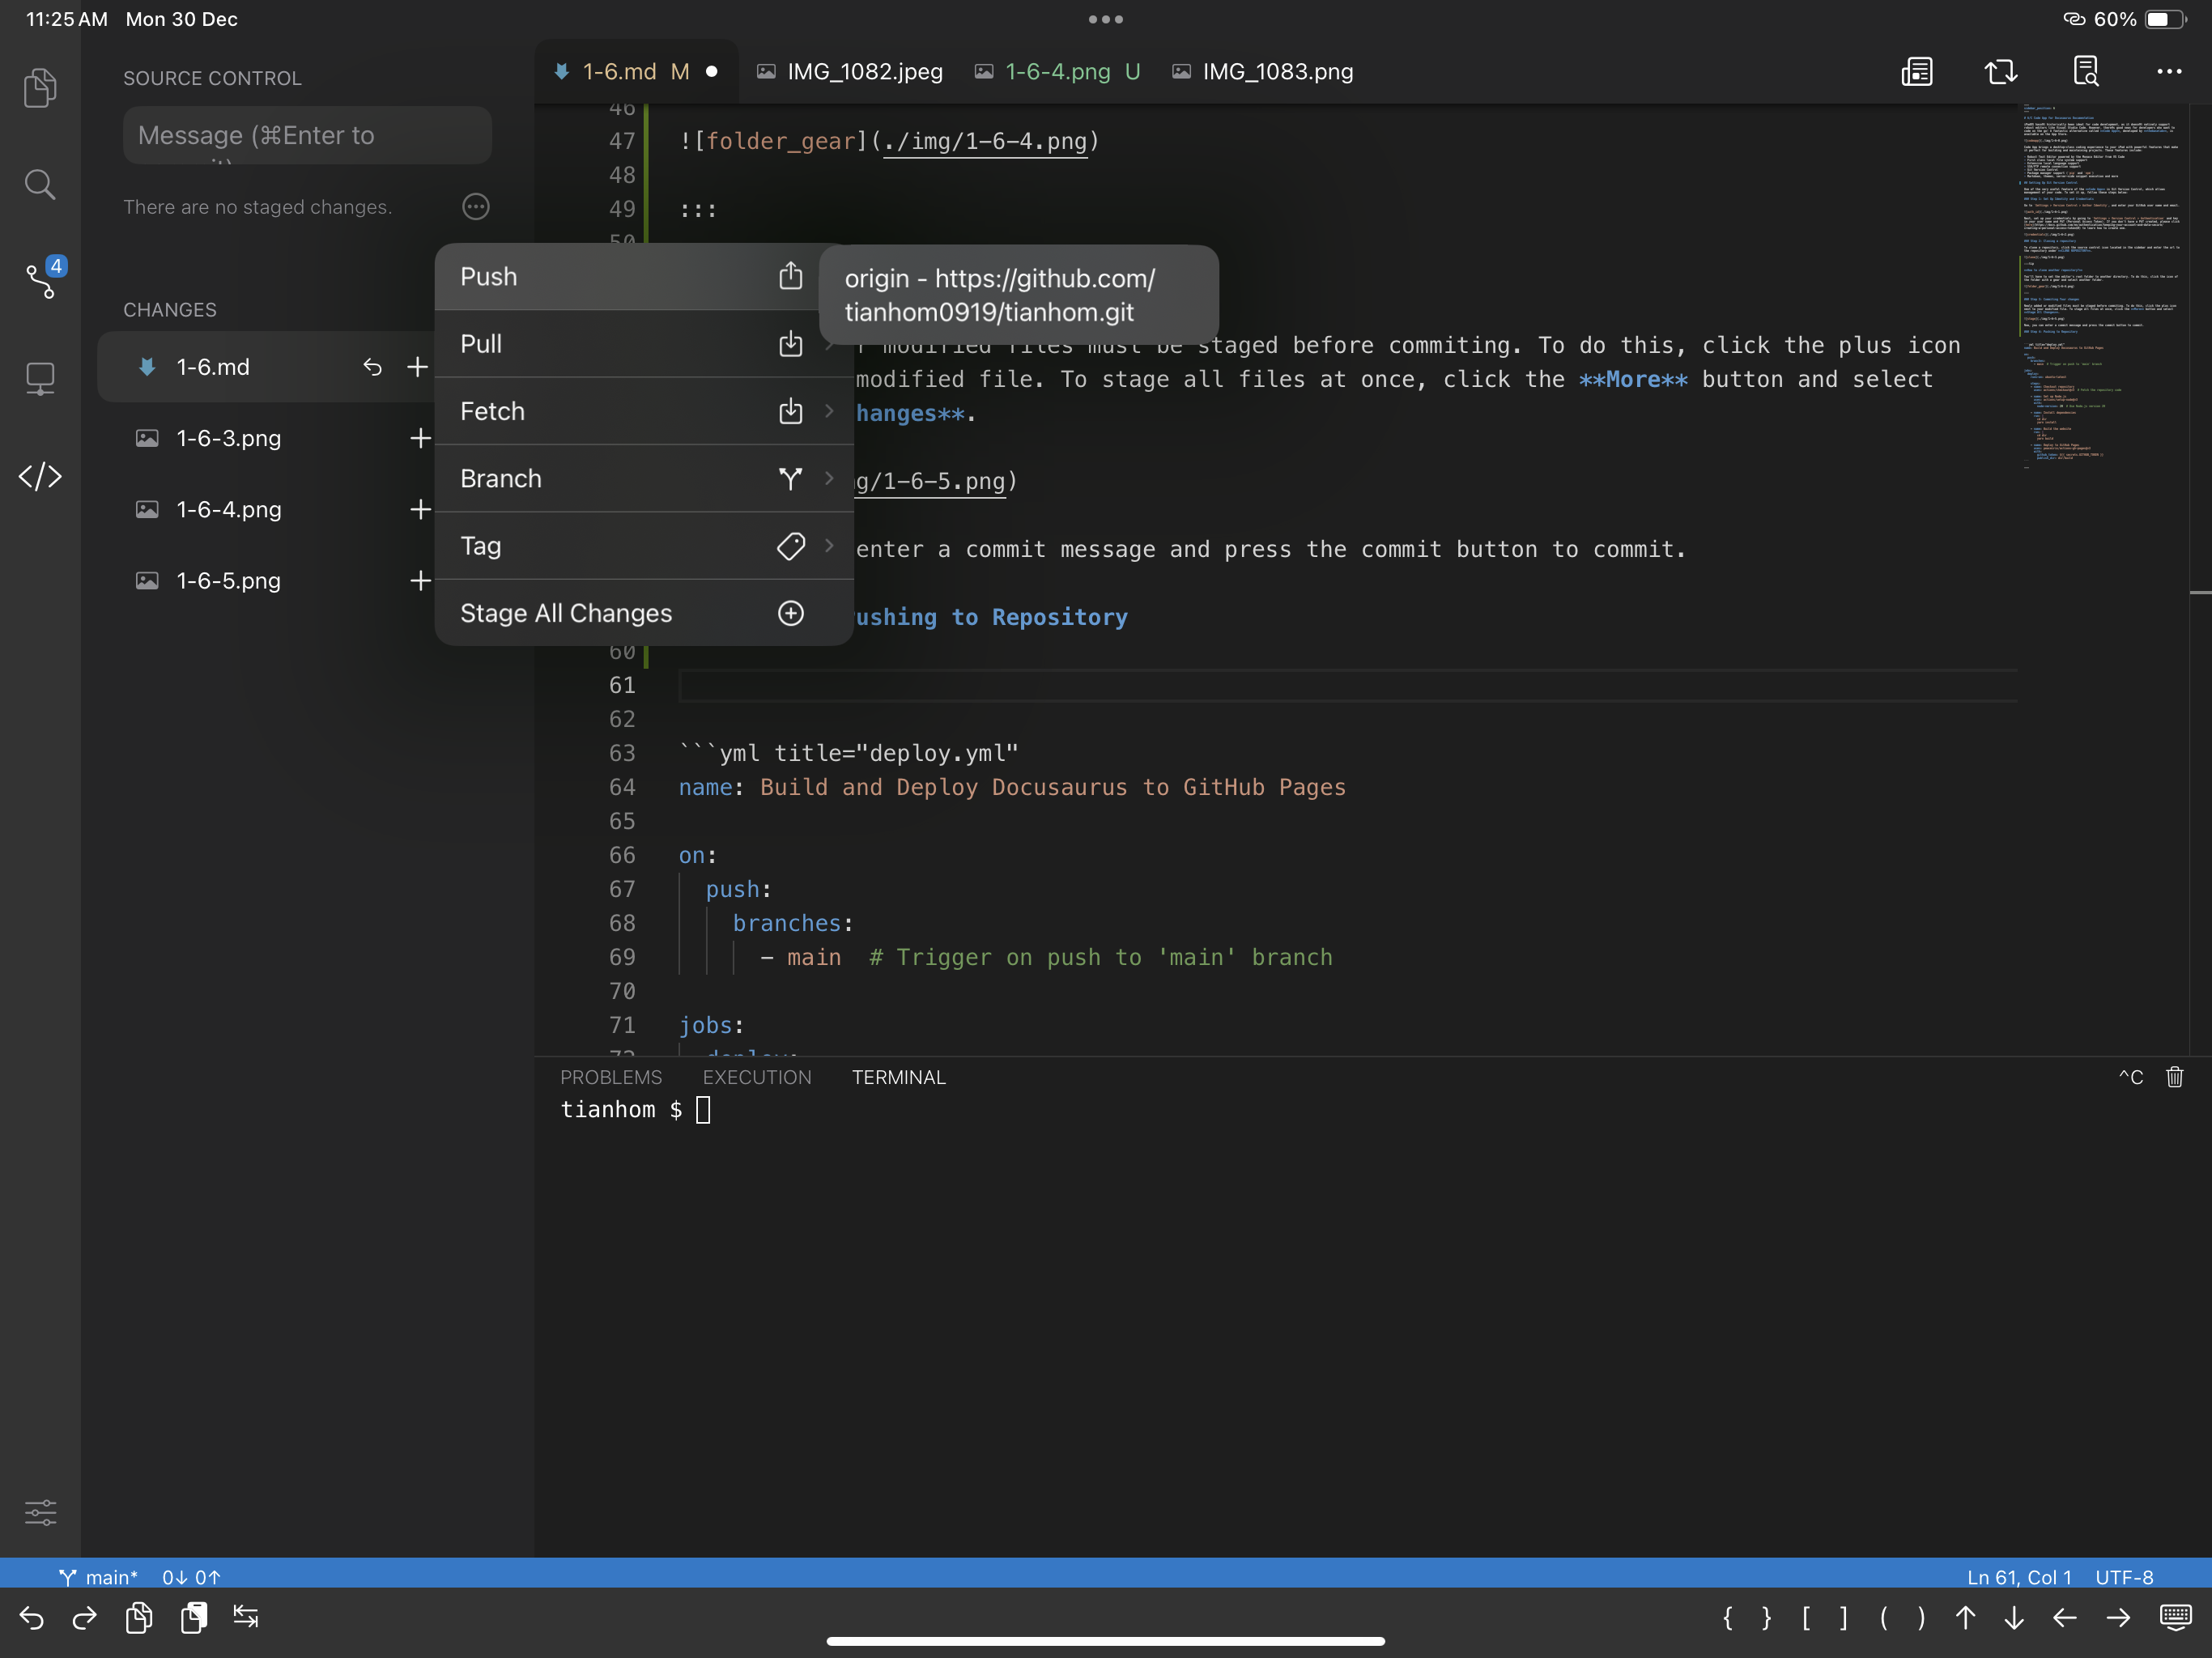Hide keyboard with the keyboard icon
The image size is (2212, 1658).
coord(2176,1618)
